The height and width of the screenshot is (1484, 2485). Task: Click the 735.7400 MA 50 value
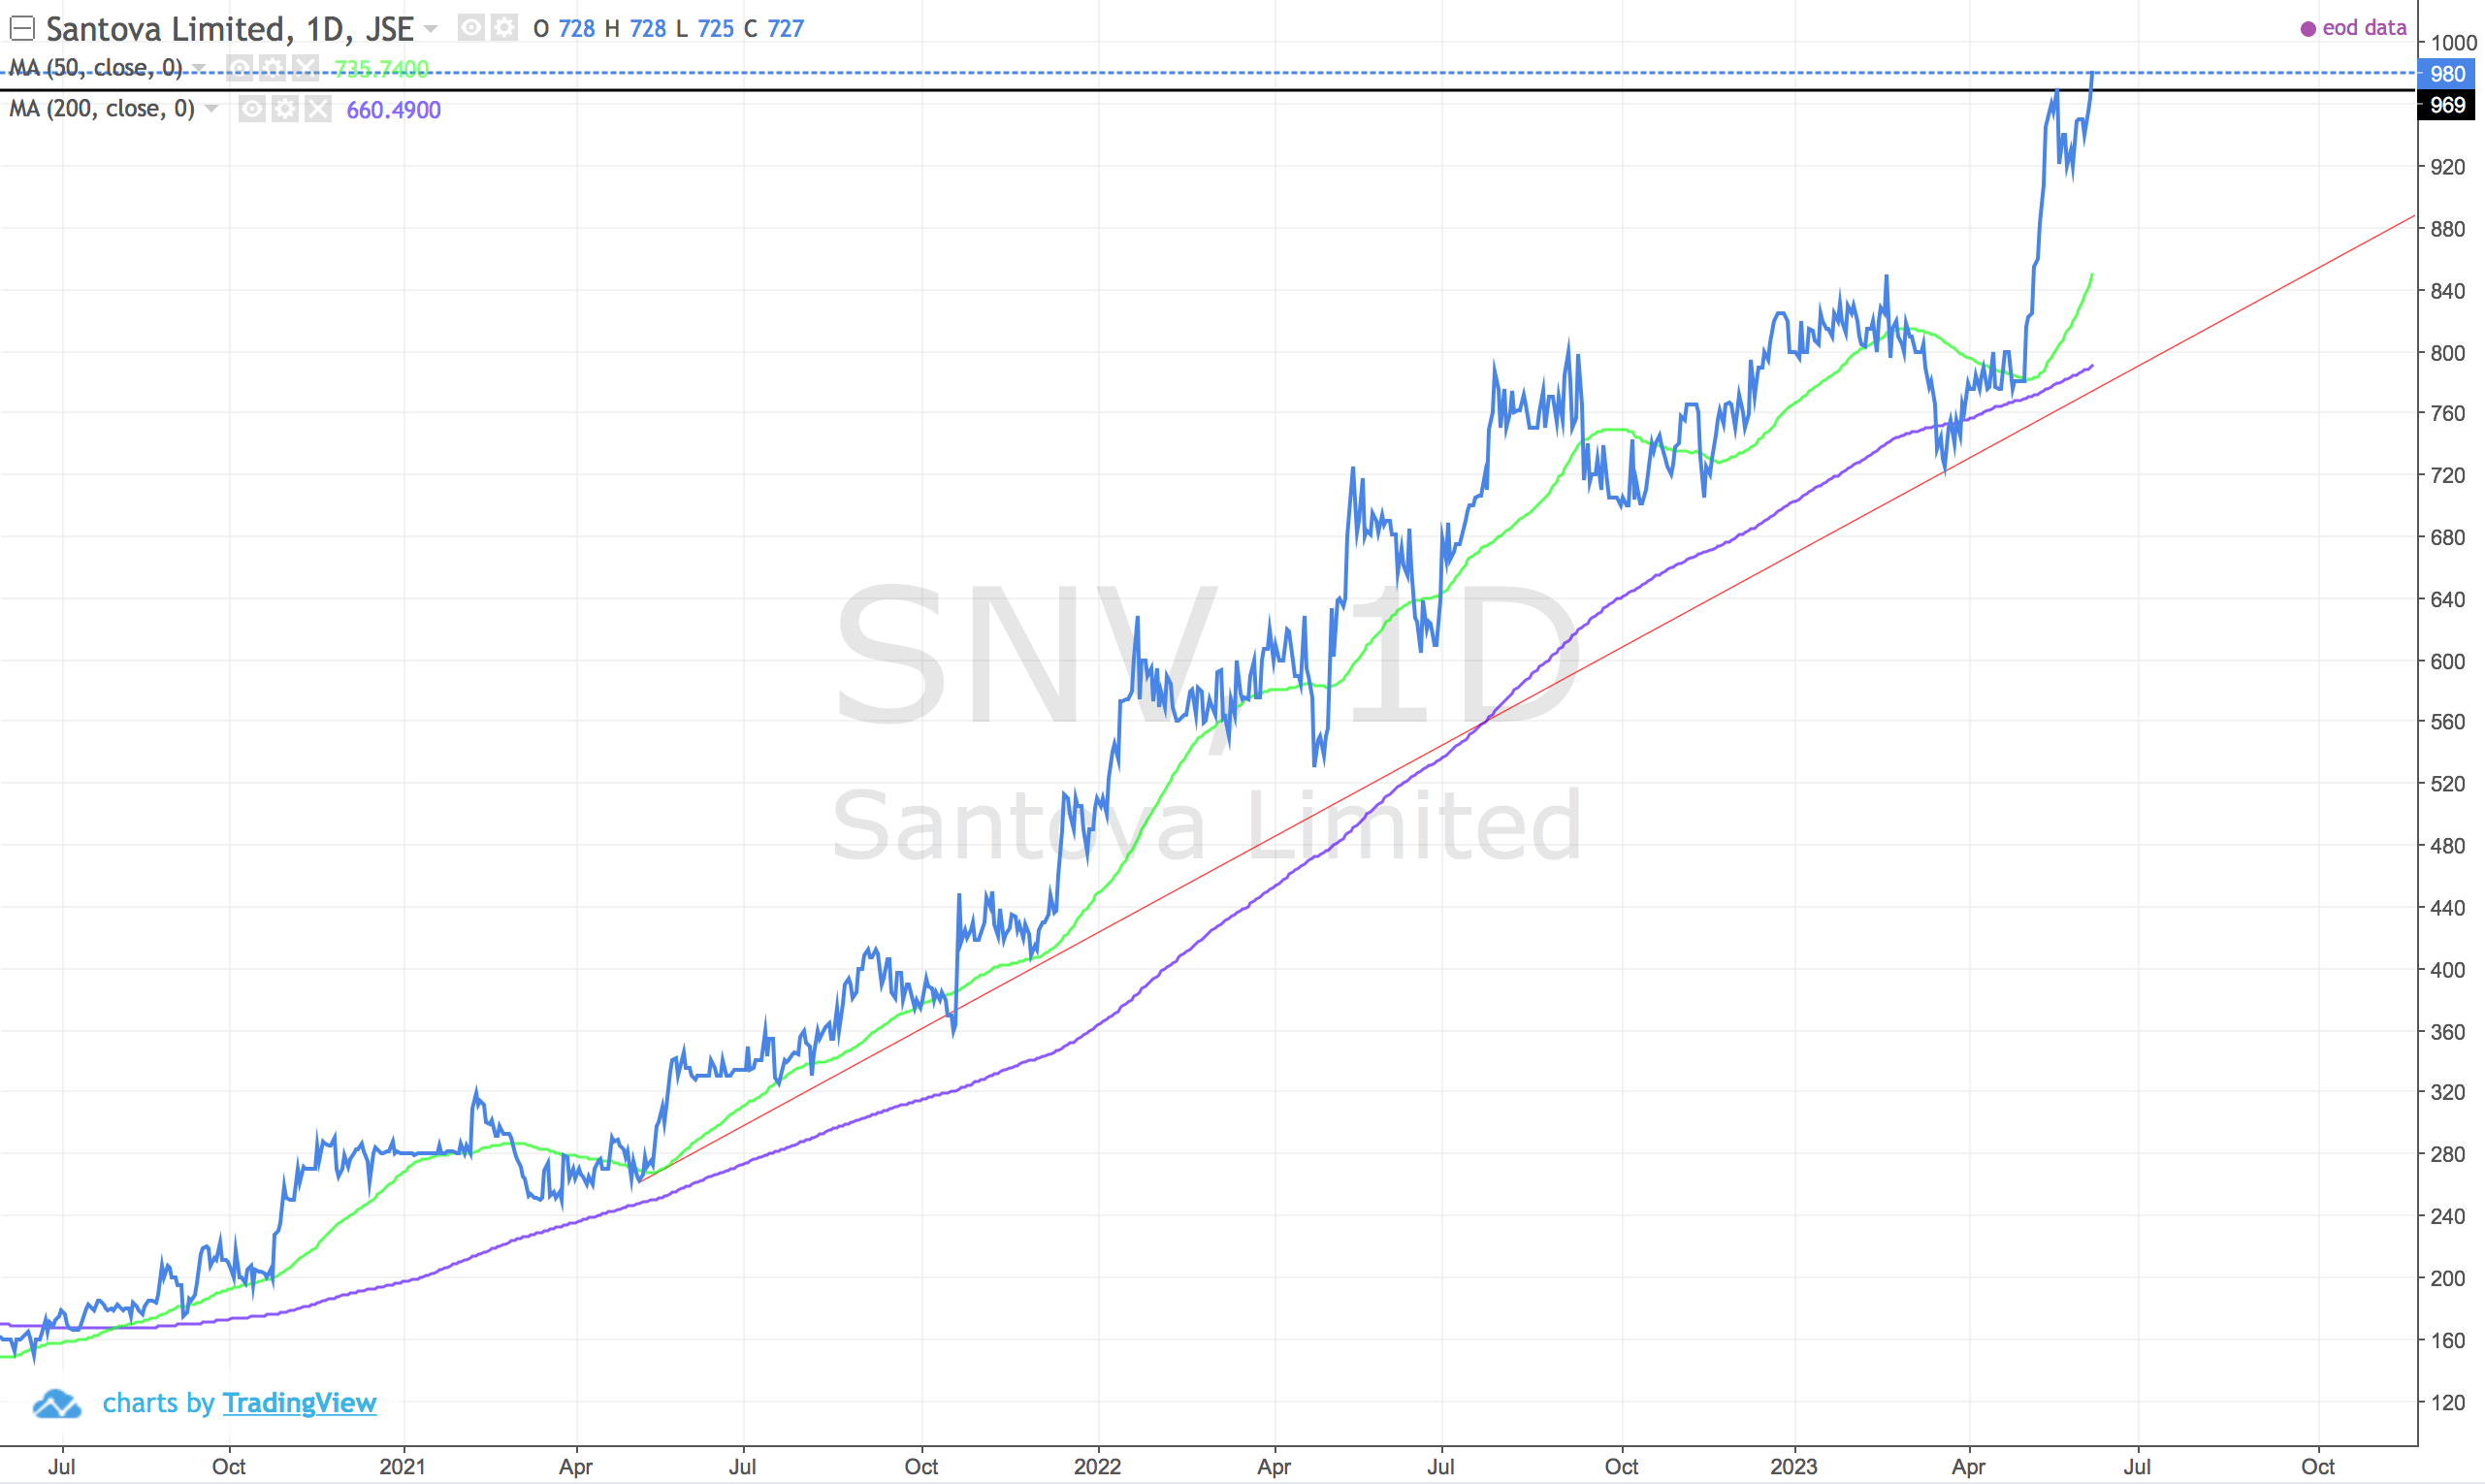click(x=381, y=69)
